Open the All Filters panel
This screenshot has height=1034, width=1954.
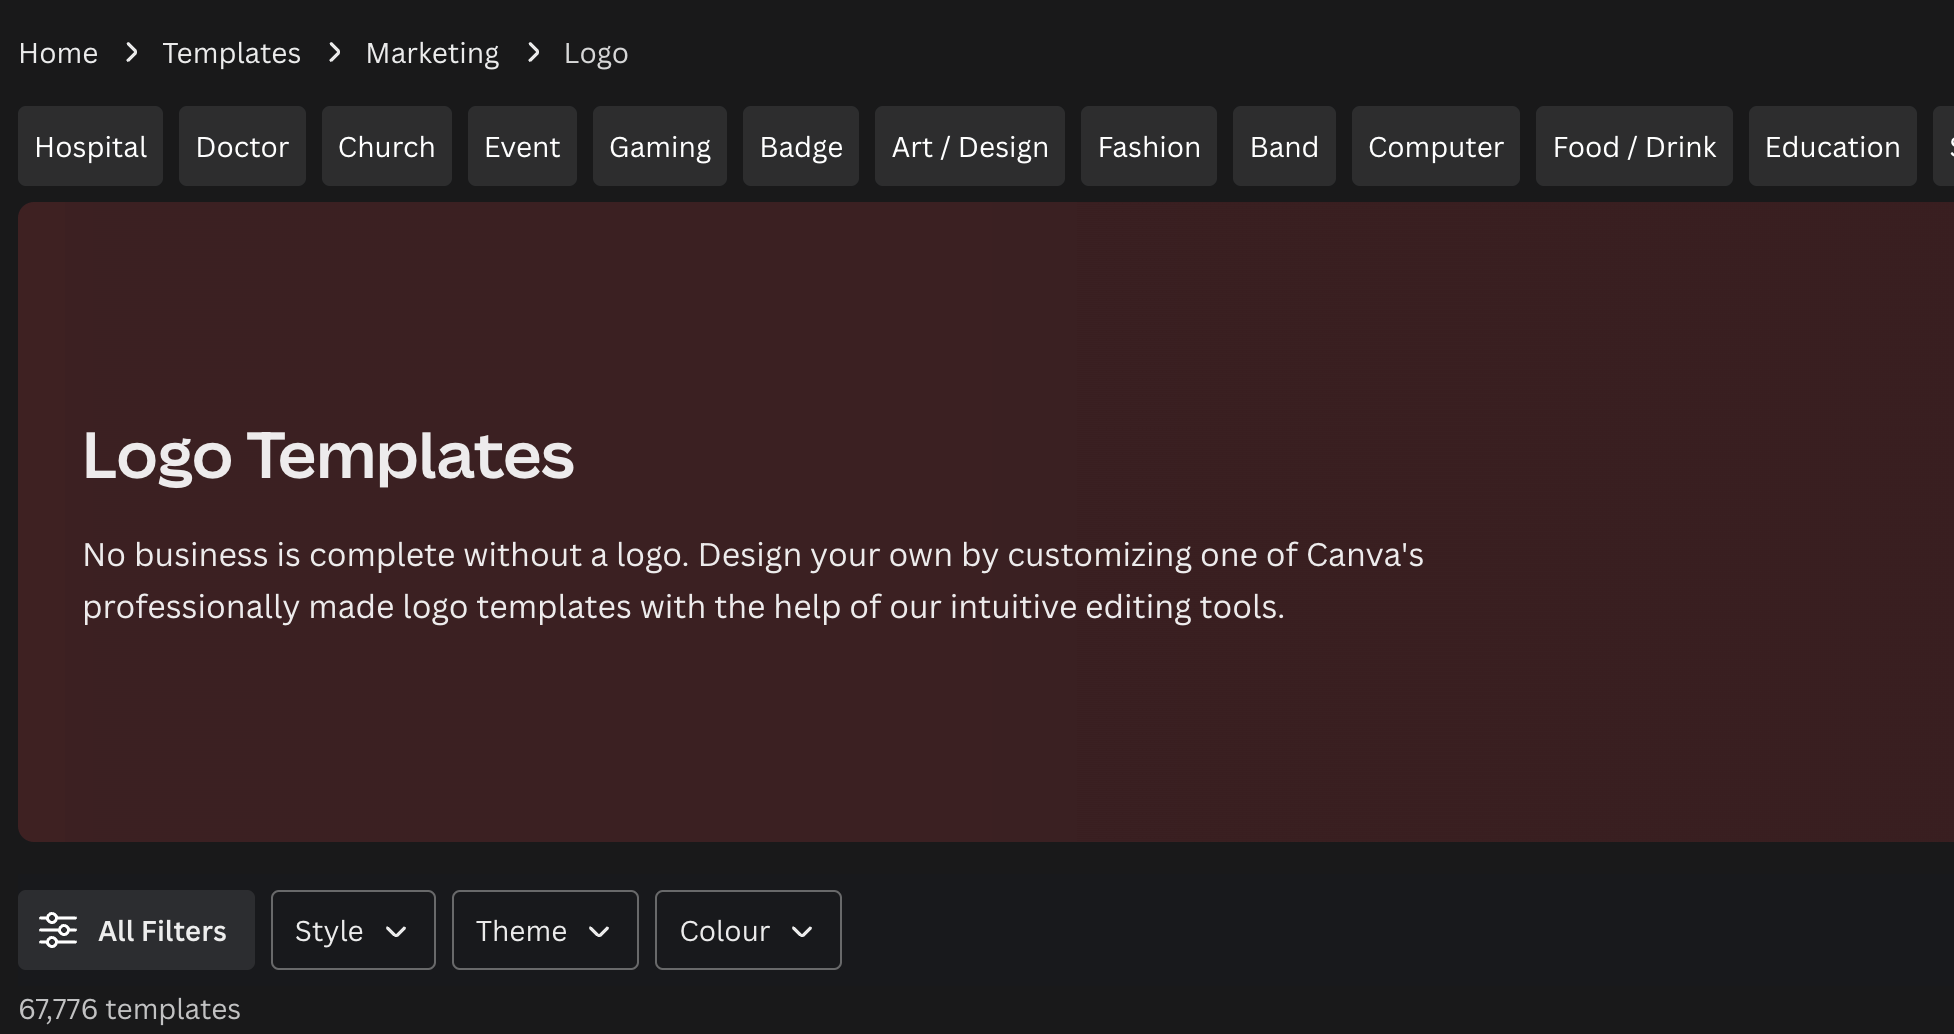136,930
